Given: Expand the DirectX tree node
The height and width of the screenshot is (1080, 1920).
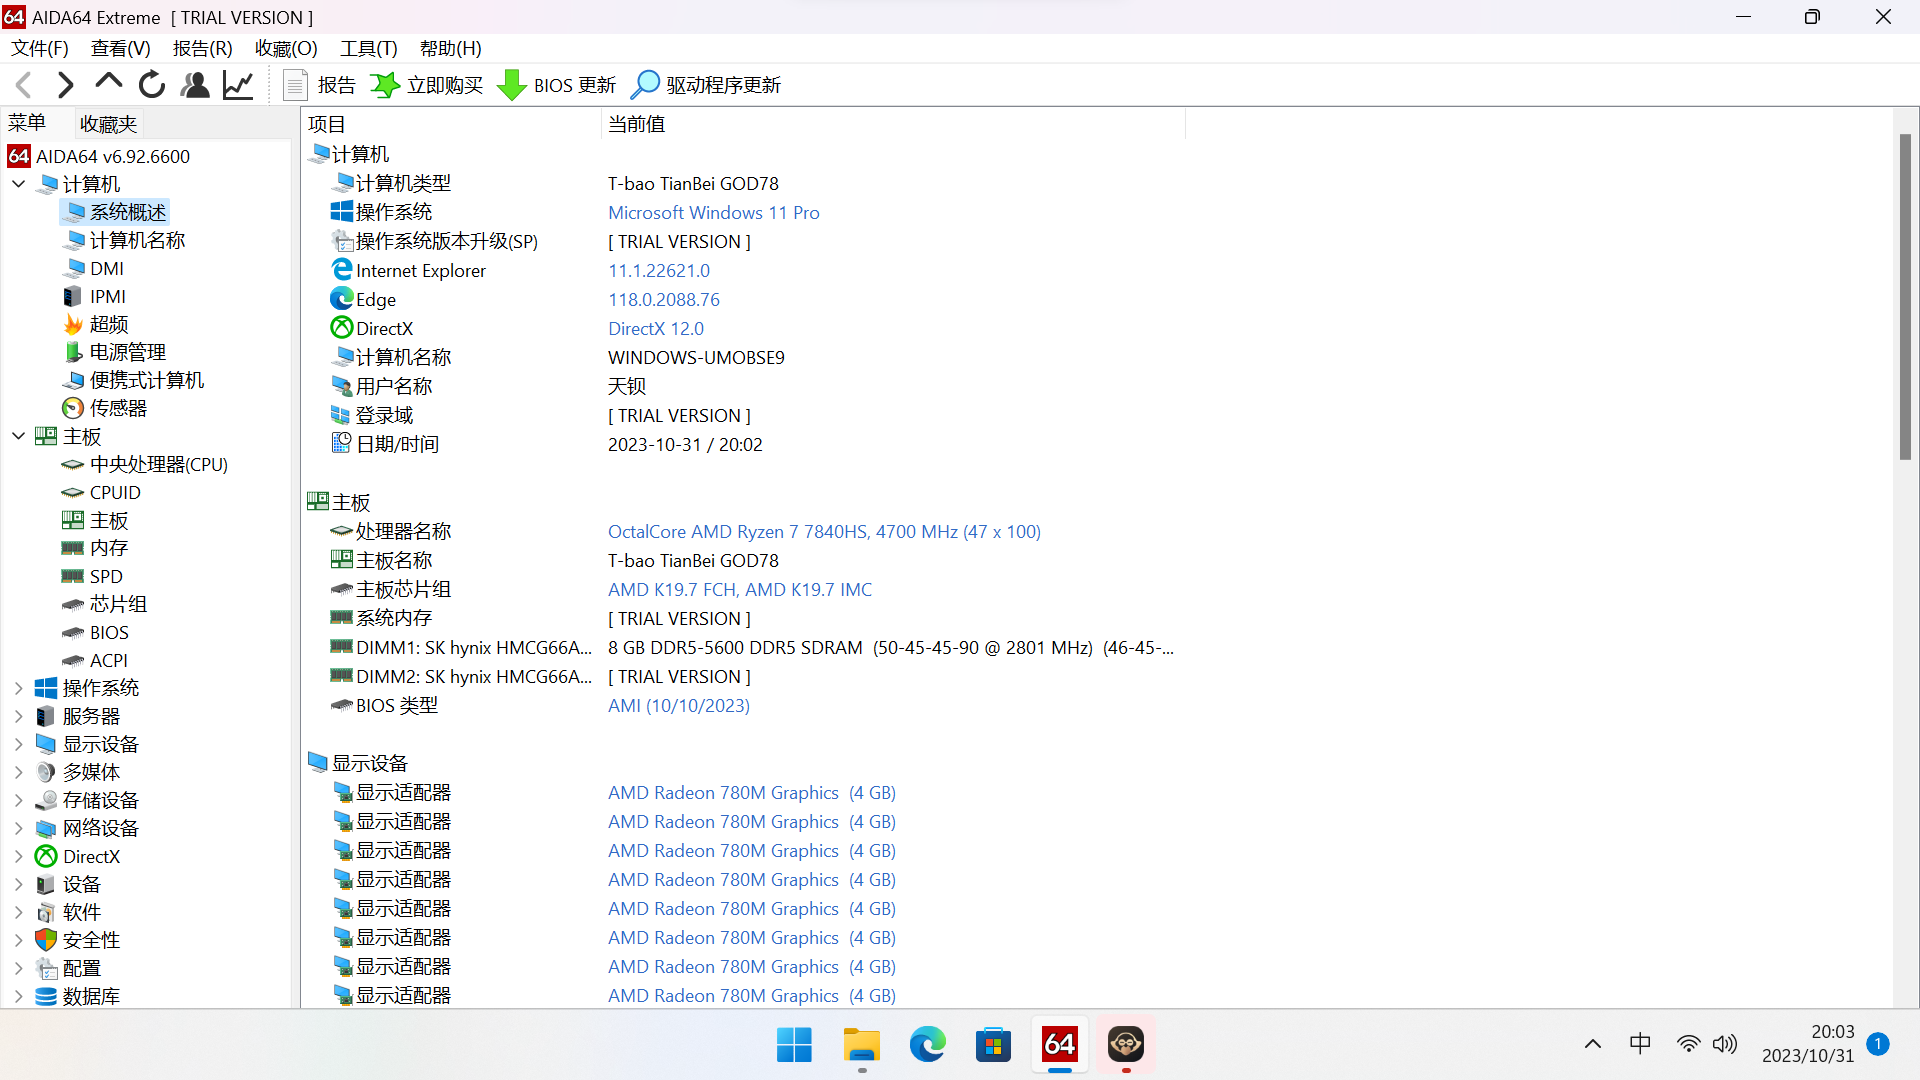Looking at the screenshot, I should [18, 856].
